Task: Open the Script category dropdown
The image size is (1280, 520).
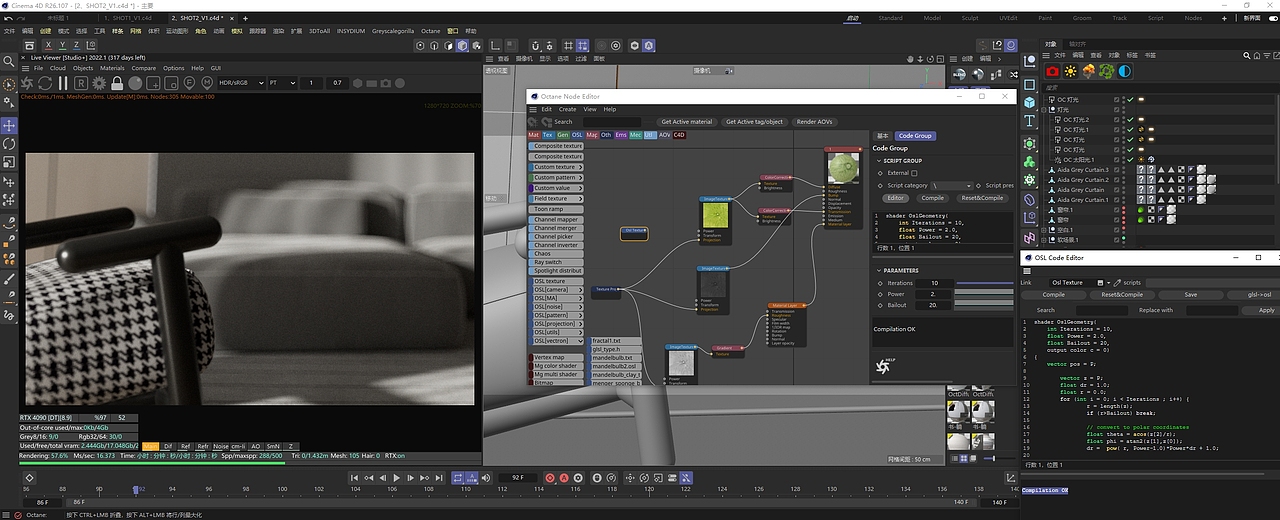Action: [950, 186]
